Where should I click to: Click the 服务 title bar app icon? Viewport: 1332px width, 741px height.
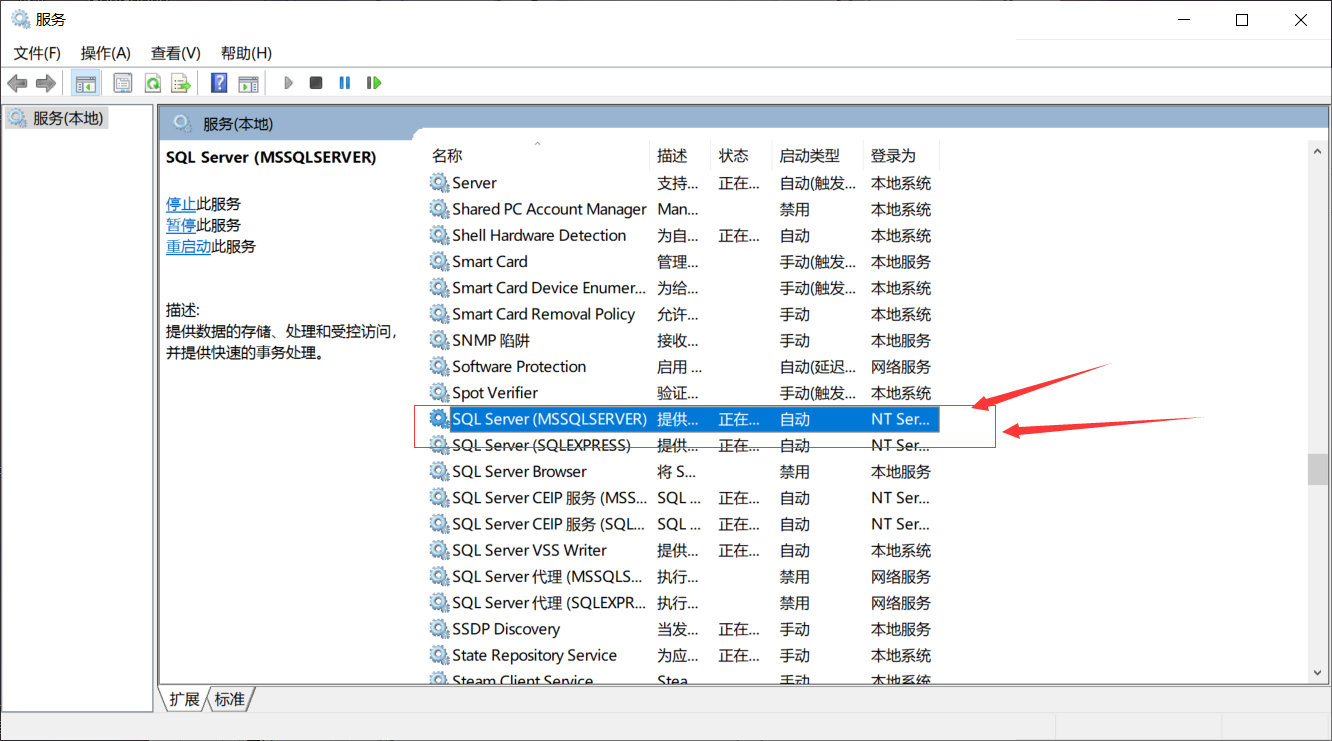click(x=20, y=19)
